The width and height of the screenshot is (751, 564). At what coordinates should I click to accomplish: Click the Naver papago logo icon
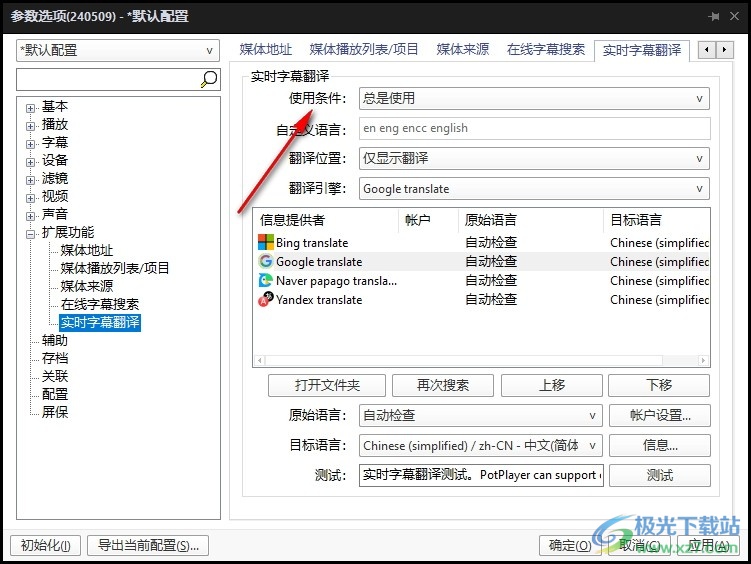(x=266, y=281)
